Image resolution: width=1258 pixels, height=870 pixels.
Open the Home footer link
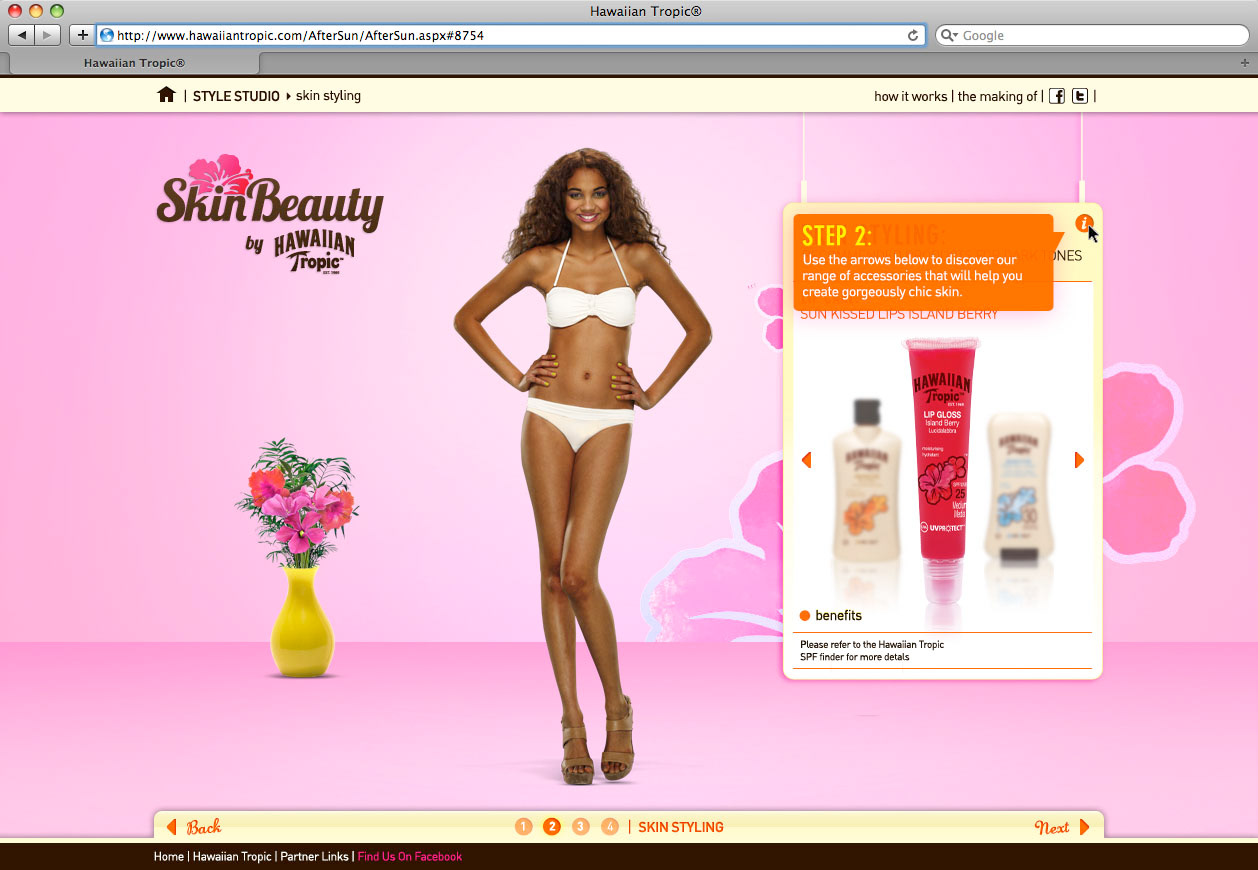point(168,857)
